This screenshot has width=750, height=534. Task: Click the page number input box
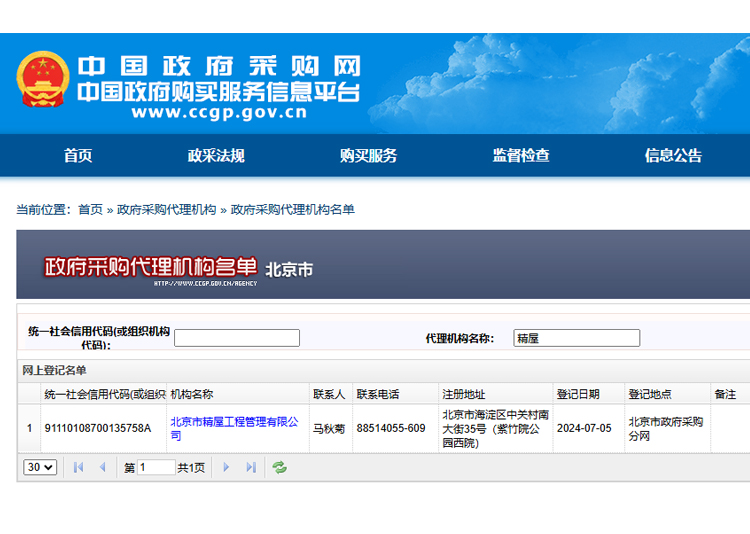pos(156,468)
